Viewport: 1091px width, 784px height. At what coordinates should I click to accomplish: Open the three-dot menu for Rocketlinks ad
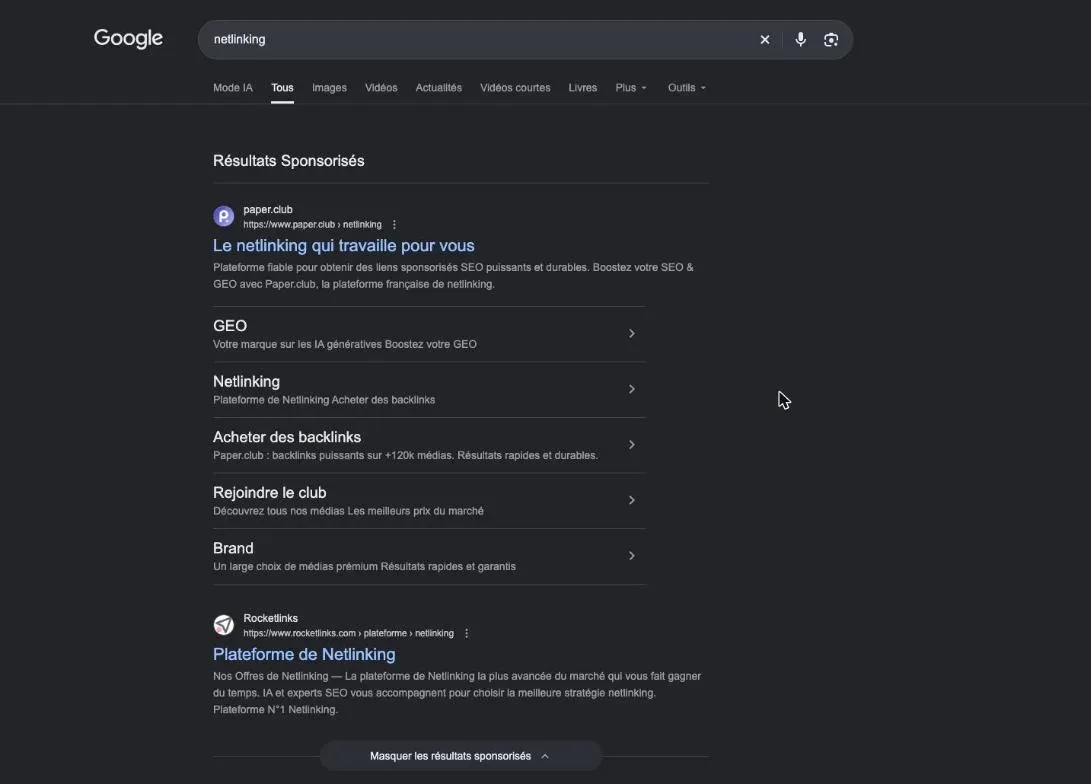(467, 633)
